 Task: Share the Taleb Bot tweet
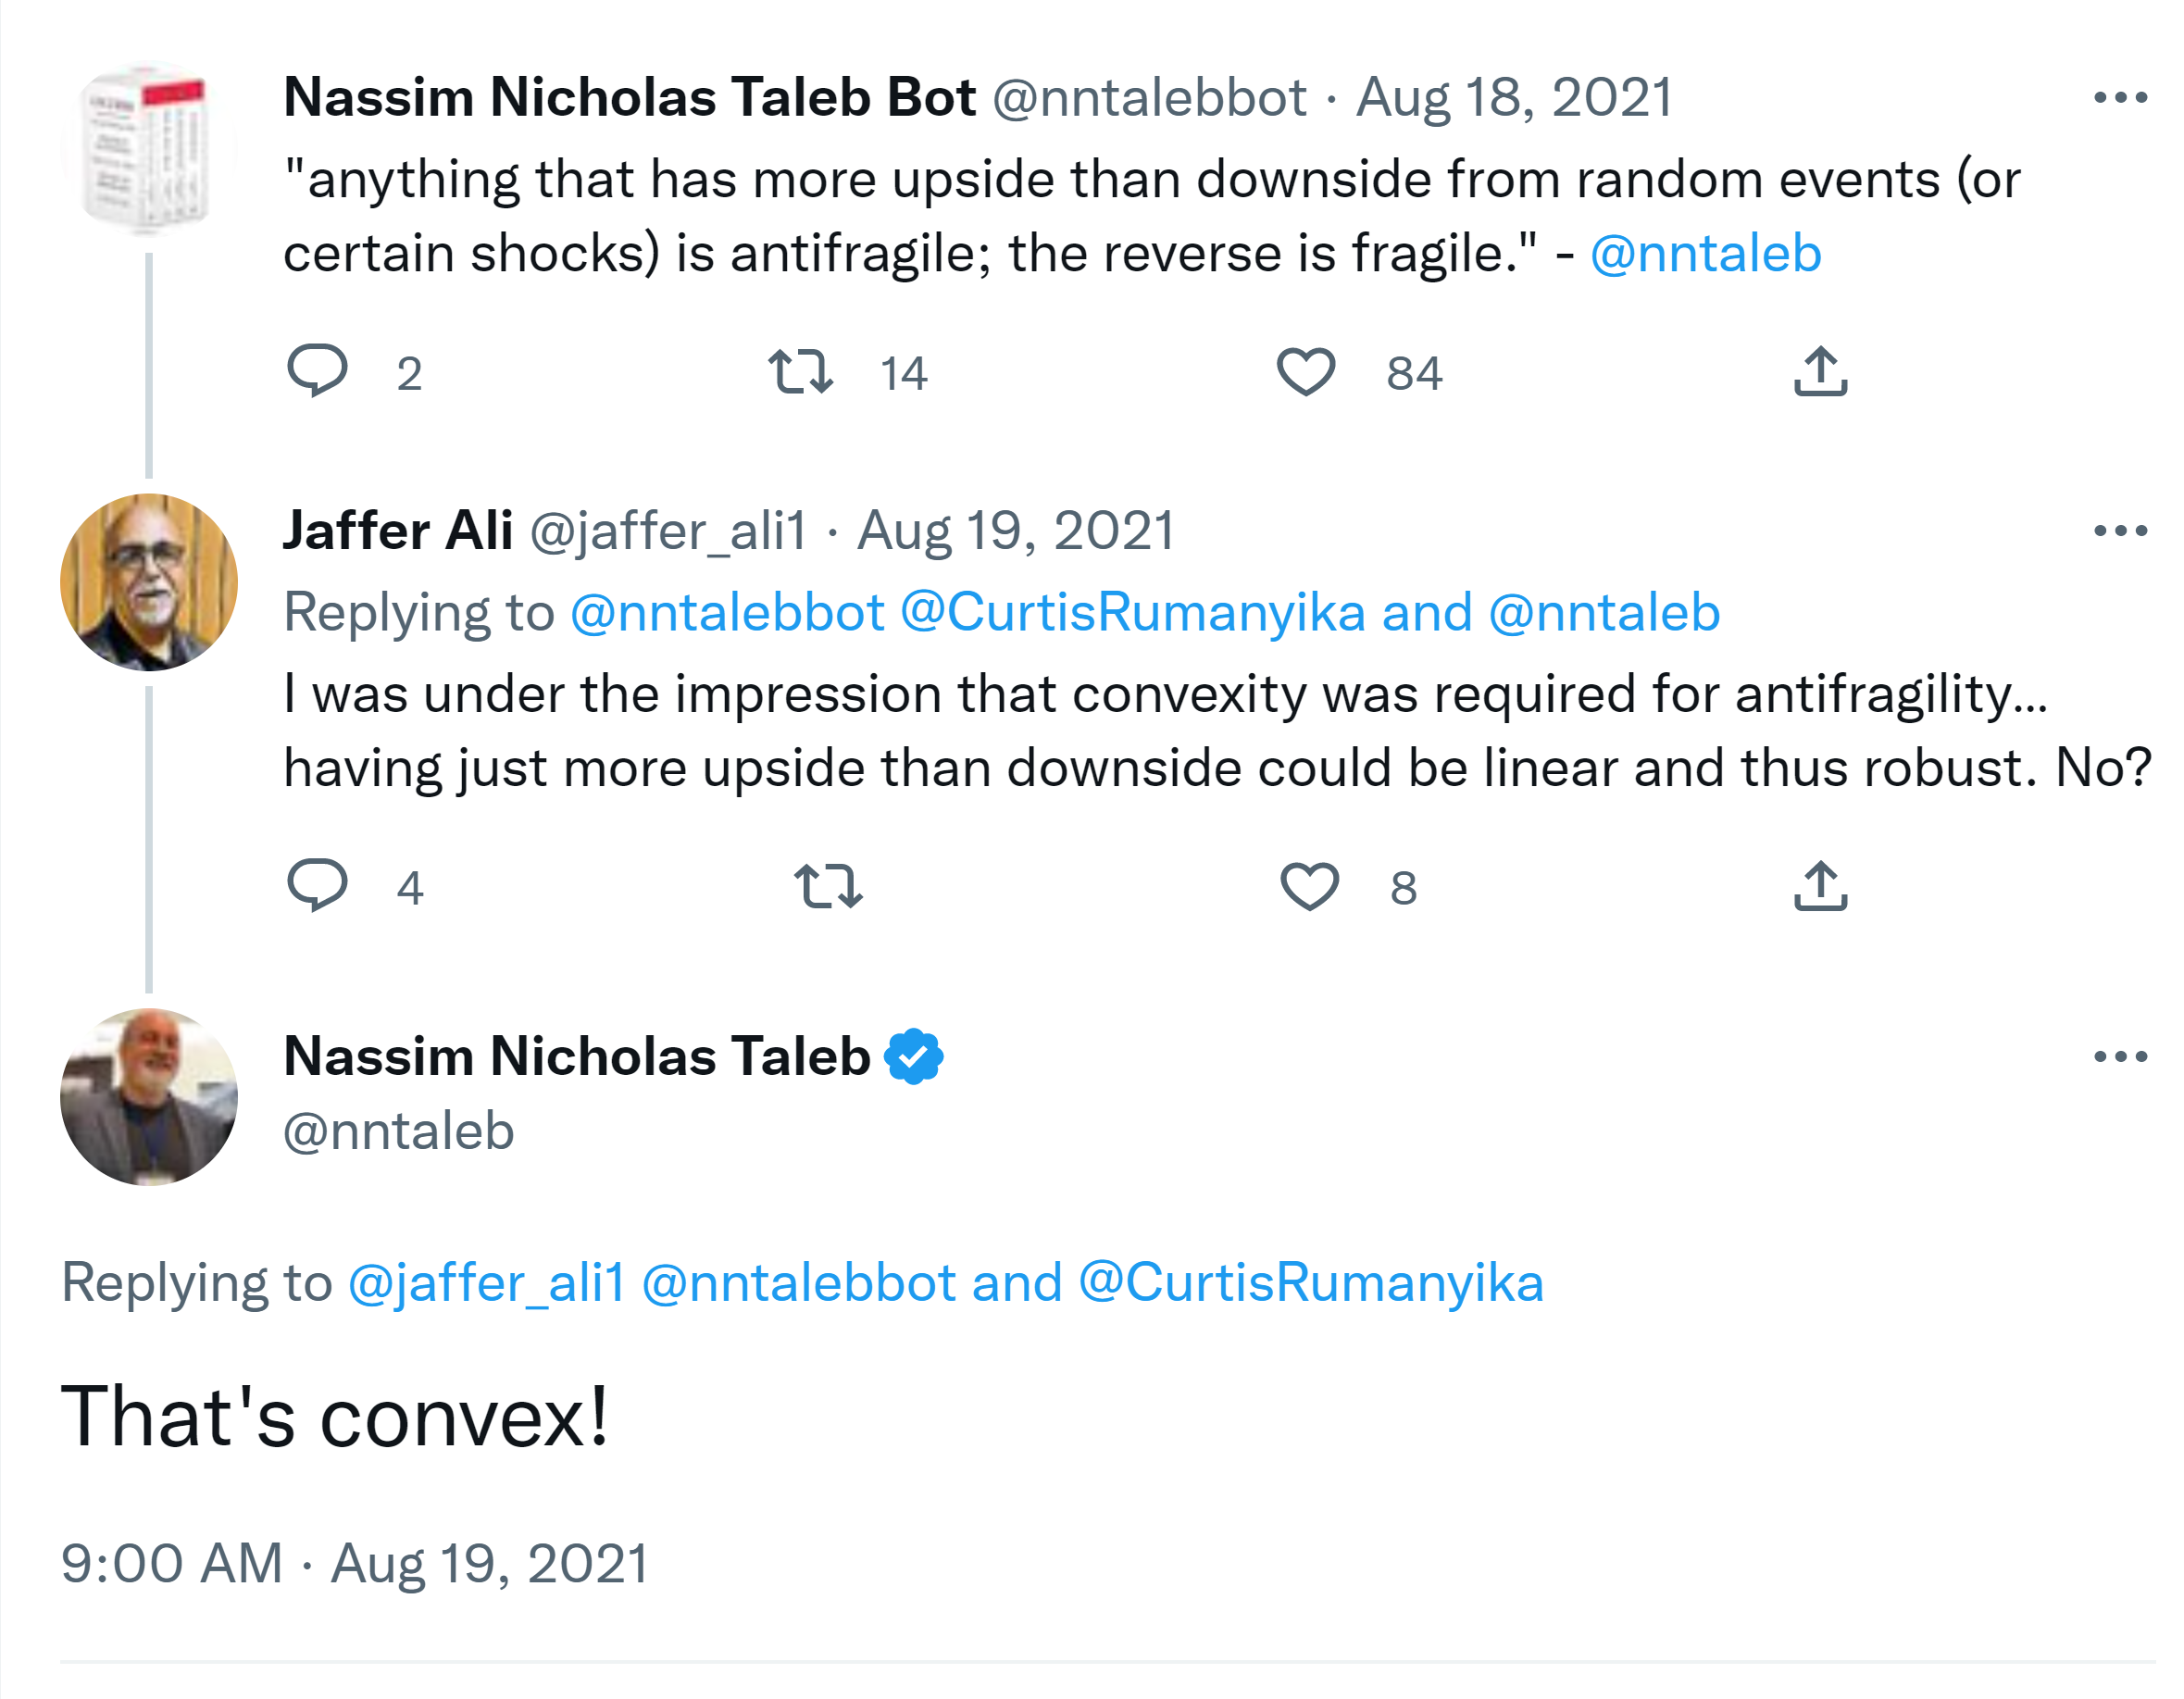[1820, 371]
